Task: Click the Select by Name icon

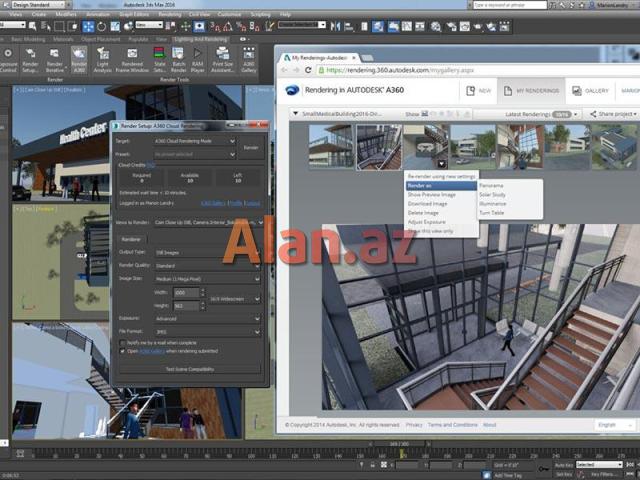Action: point(46,27)
